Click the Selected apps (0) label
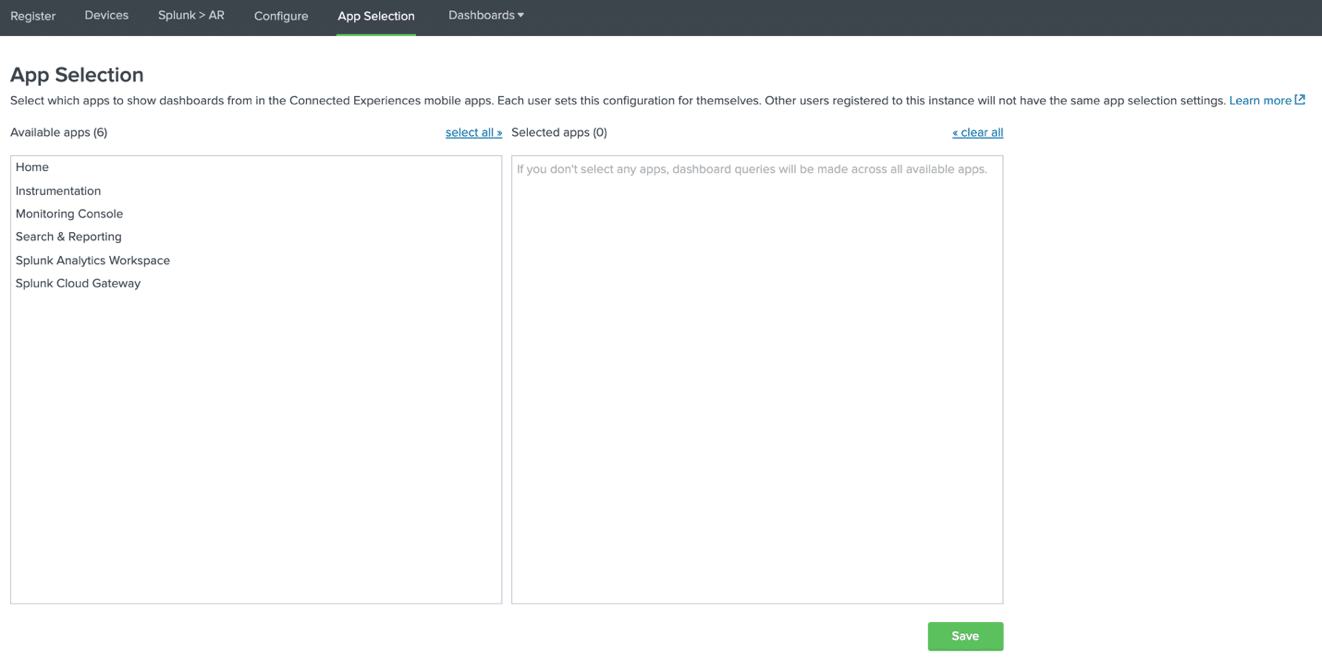 pyautogui.click(x=559, y=132)
